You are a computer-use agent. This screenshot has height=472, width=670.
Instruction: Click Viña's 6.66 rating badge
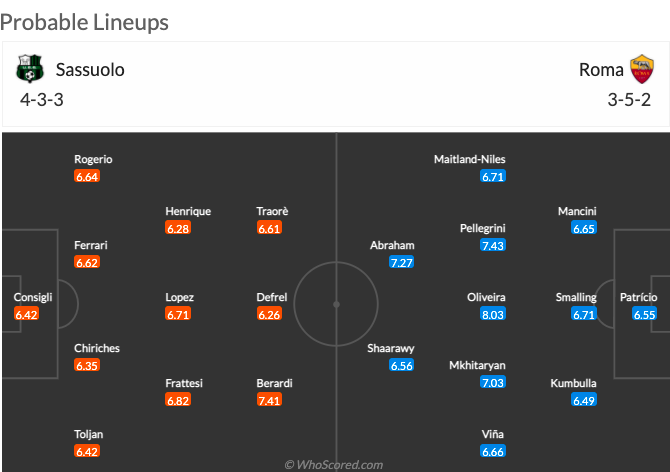point(493,451)
